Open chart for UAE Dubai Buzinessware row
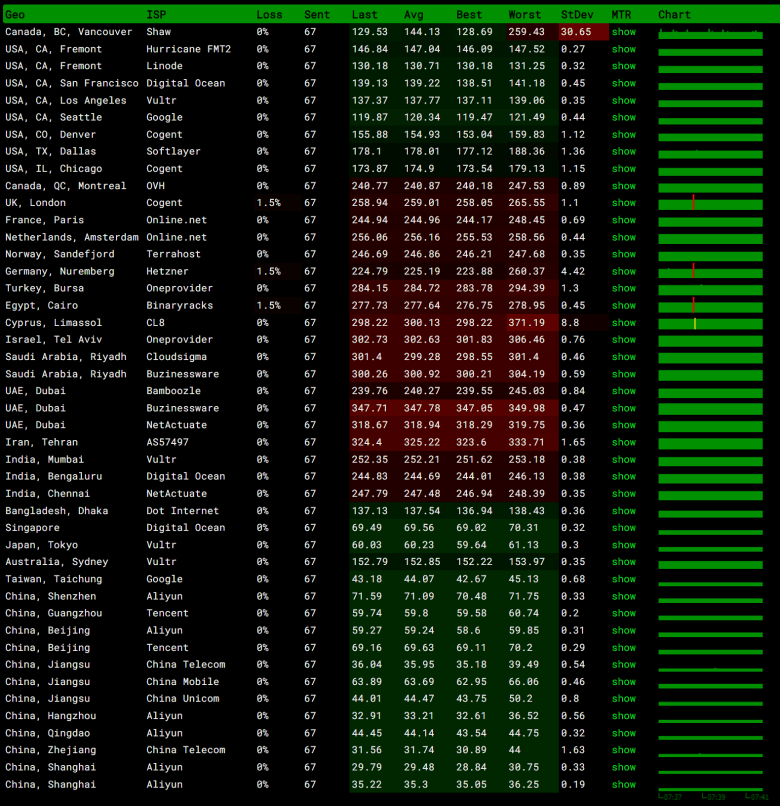The width and height of the screenshot is (780, 806). click(x=710, y=409)
